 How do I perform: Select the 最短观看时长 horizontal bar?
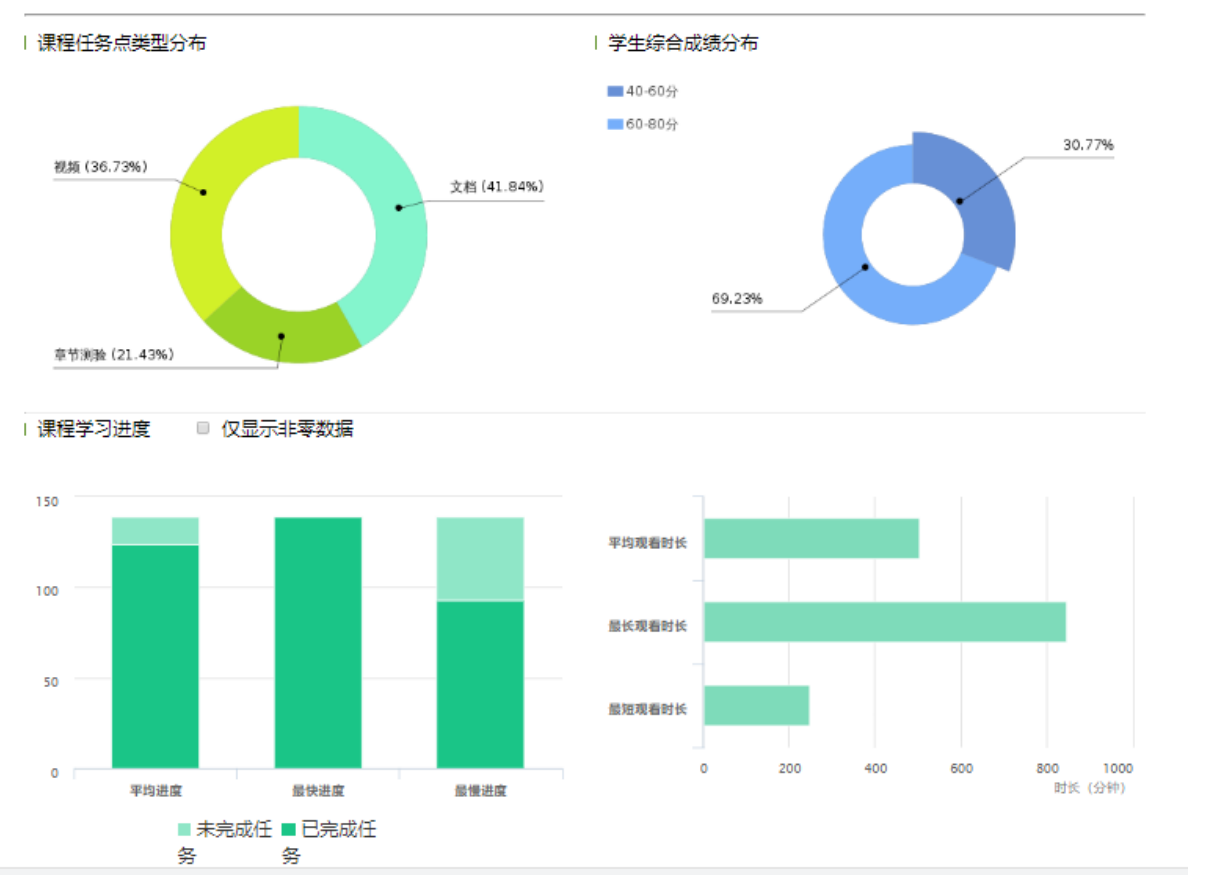[756, 705]
